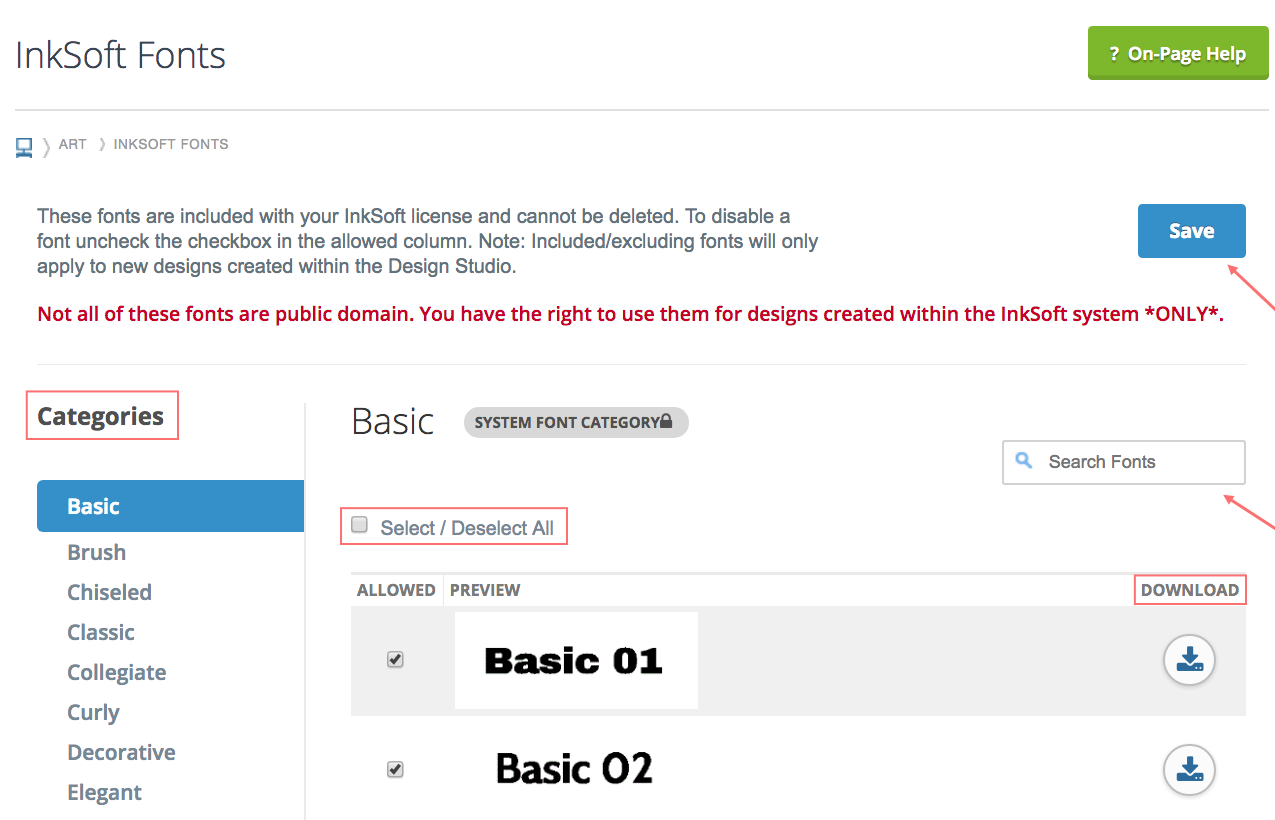Uncheck the allowed checkbox for Basic 01
The image size is (1275, 820).
pos(395,659)
